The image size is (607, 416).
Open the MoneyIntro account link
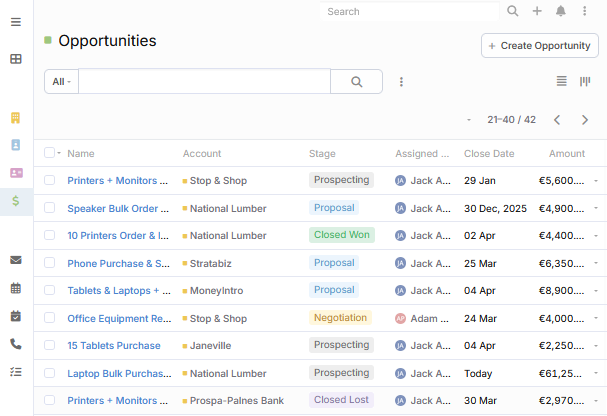[x=216, y=291]
